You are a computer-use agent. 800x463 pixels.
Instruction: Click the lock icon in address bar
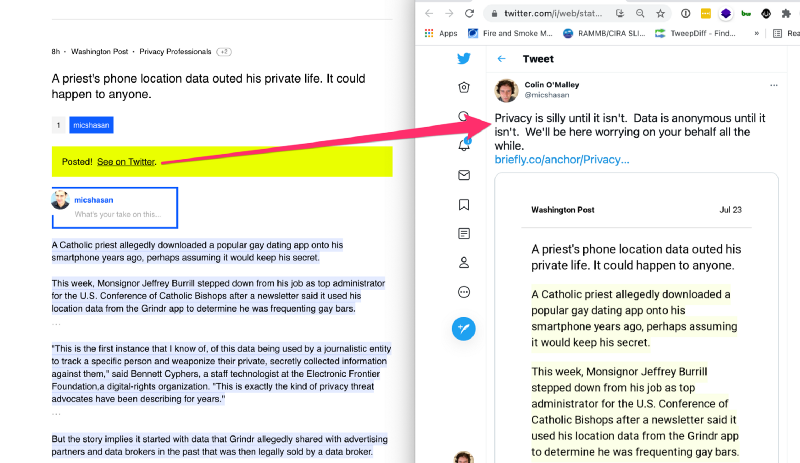(494, 14)
